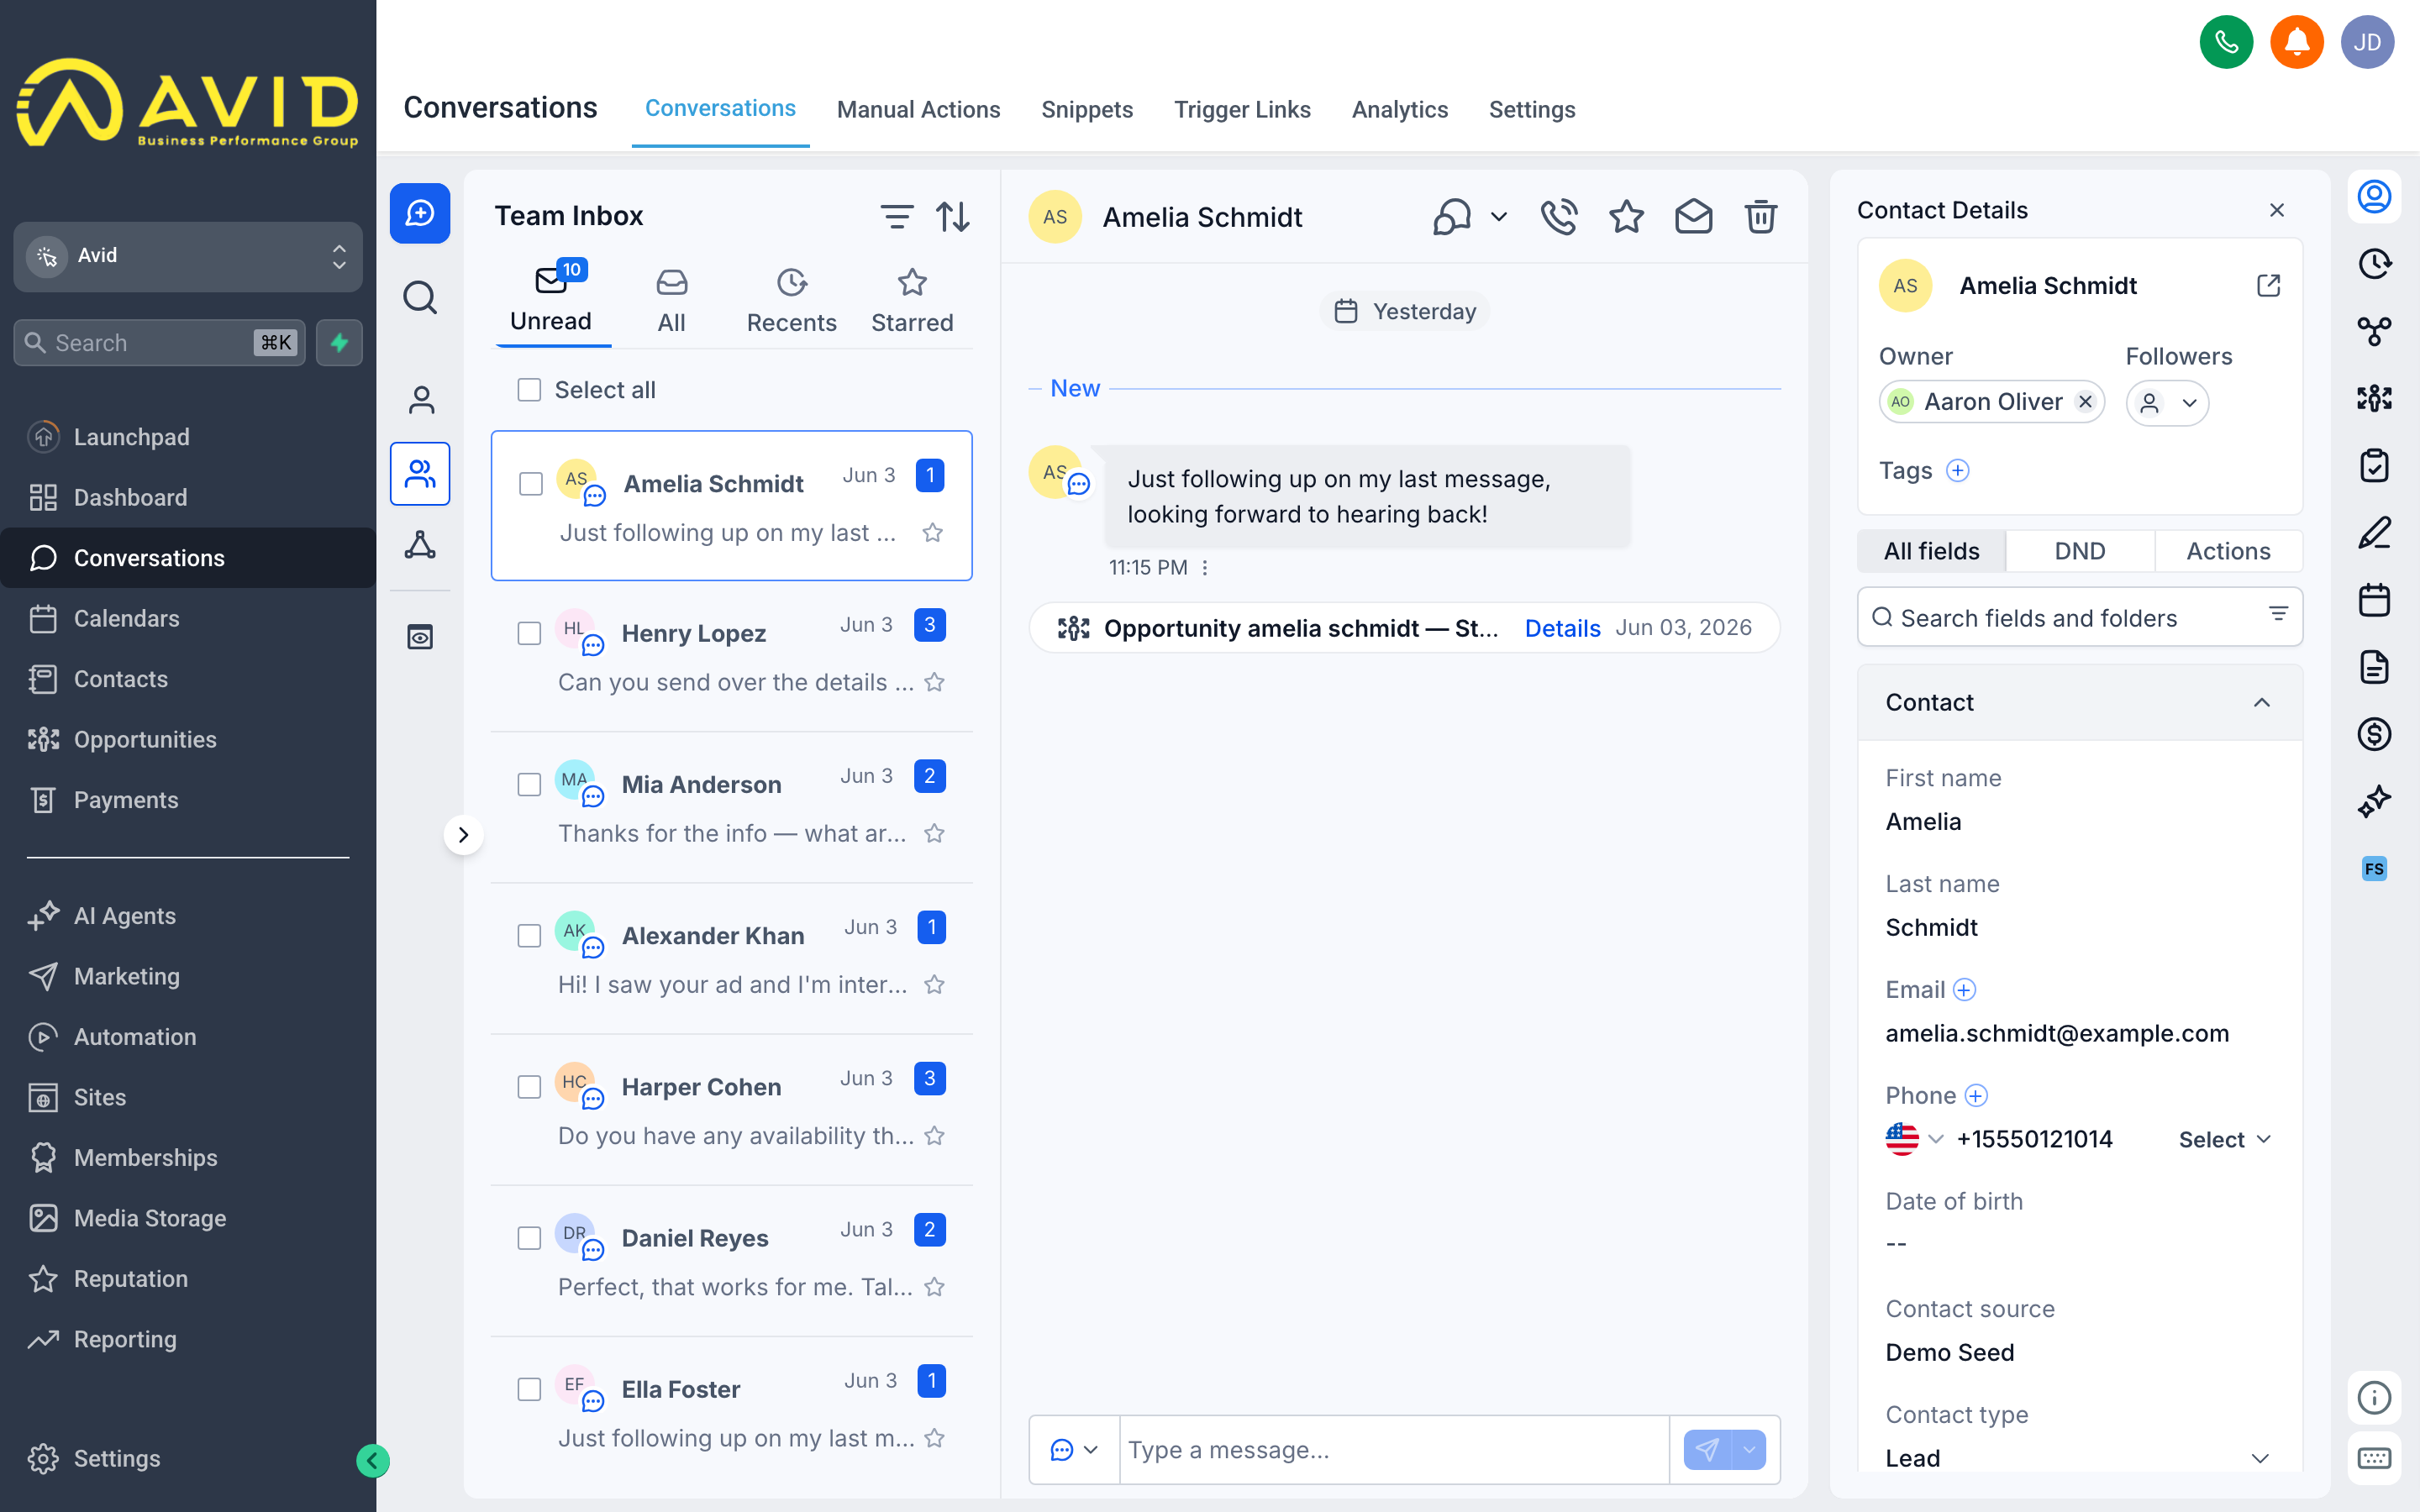Click the sort arrows icon beside Team Inbox
The height and width of the screenshot is (1512, 2420).
pyautogui.click(x=952, y=216)
